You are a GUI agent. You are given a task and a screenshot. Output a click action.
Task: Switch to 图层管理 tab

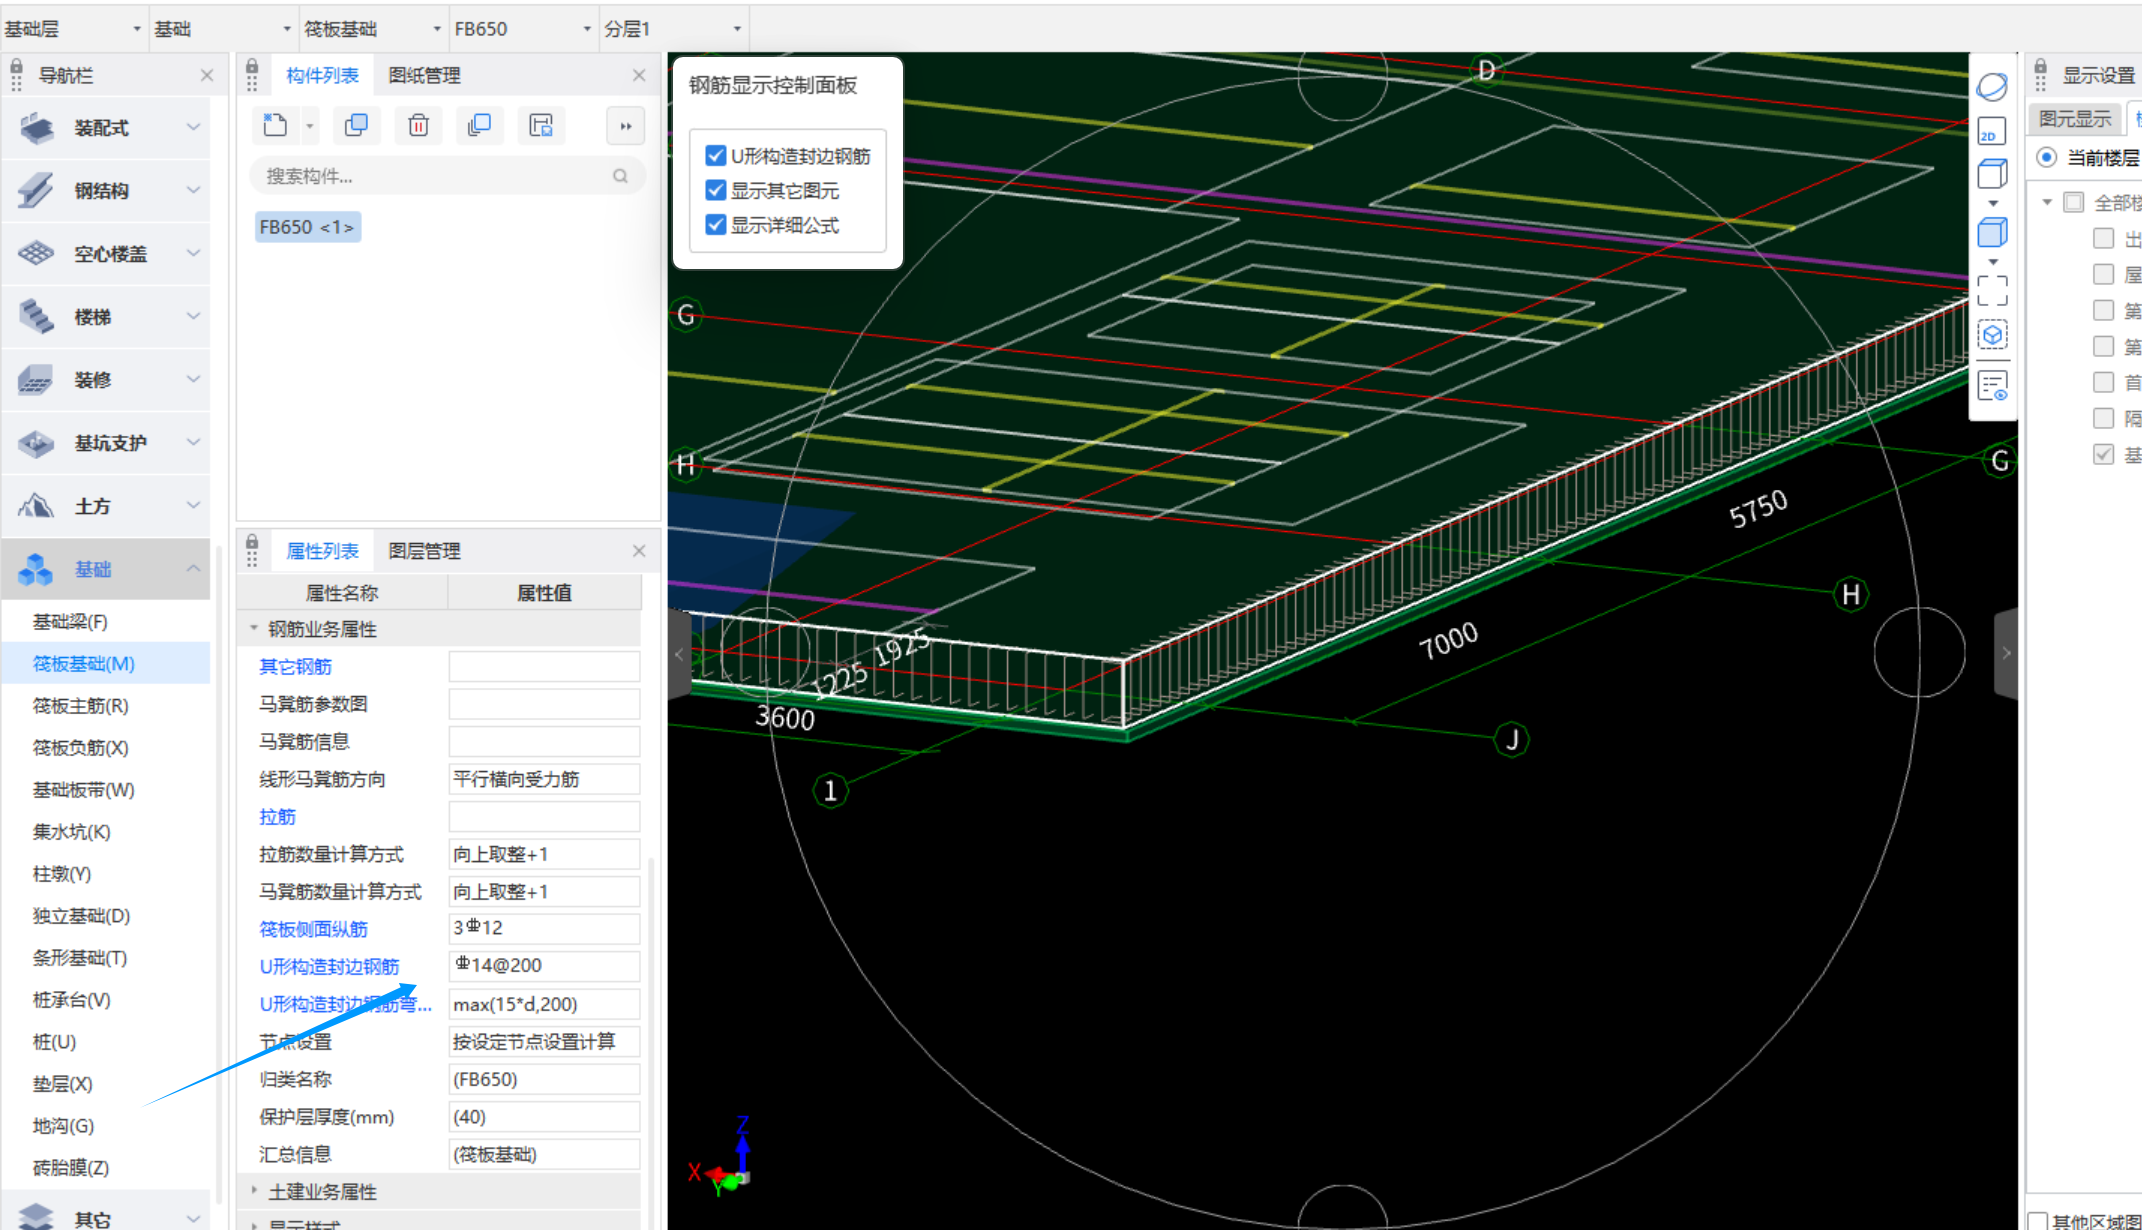tap(424, 551)
